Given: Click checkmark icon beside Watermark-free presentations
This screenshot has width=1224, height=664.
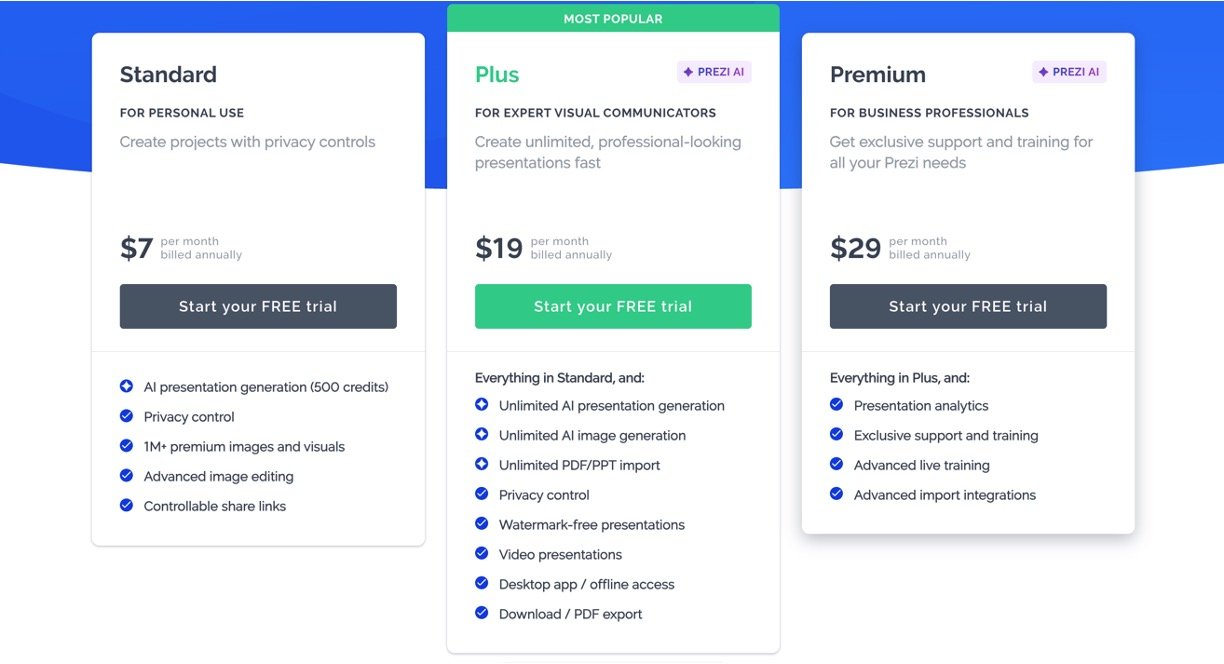Looking at the screenshot, I should tap(481, 524).
